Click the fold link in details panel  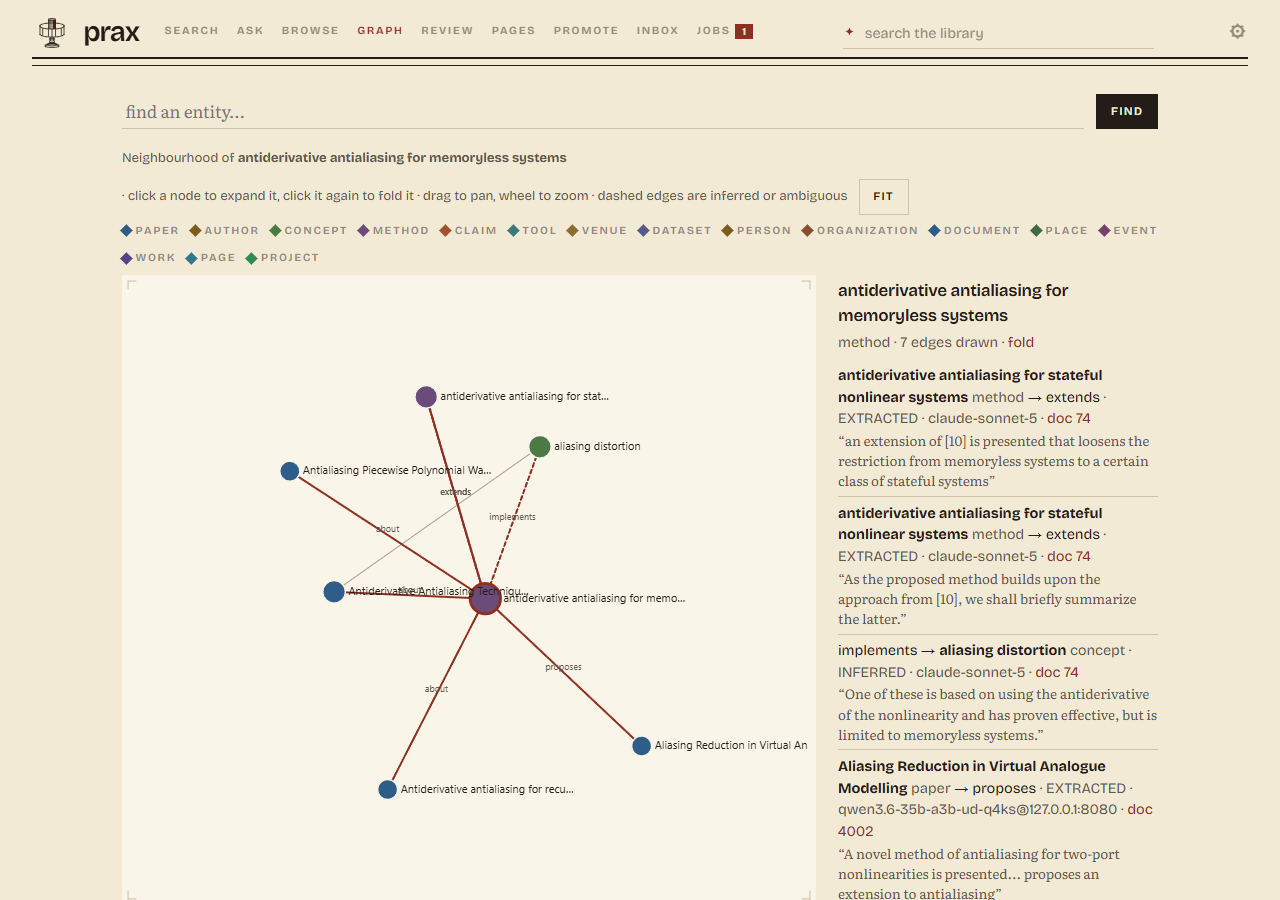tap(1021, 342)
